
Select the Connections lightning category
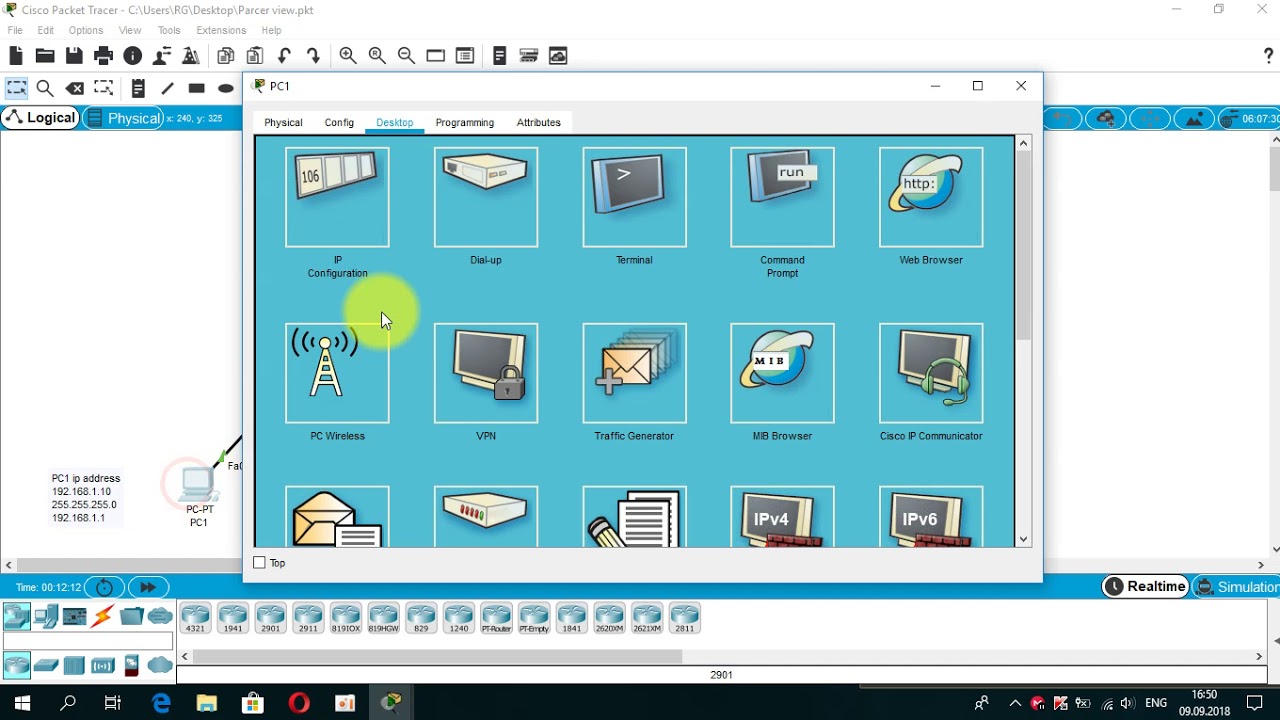103,616
